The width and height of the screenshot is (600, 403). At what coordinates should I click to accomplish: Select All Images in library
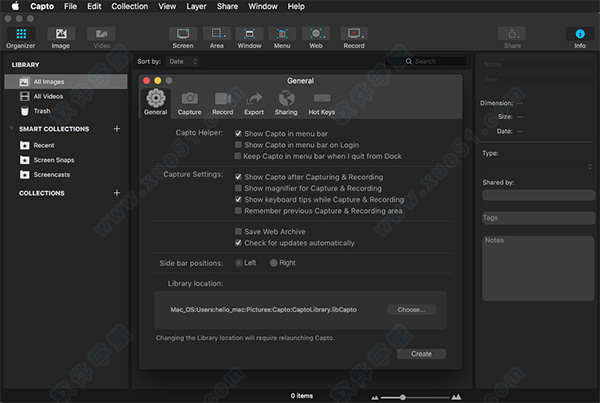(x=66, y=82)
